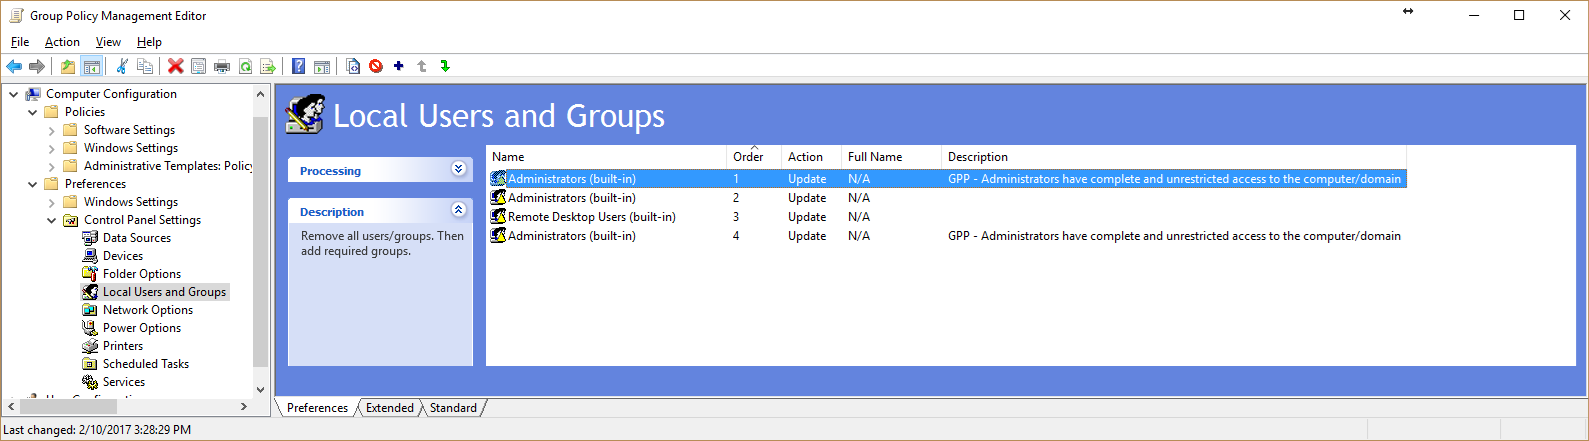Image resolution: width=1589 pixels, height=441 pixels.
Task: Select Administrators (built-in) row with order 2
Action: (x=946, y=198)
